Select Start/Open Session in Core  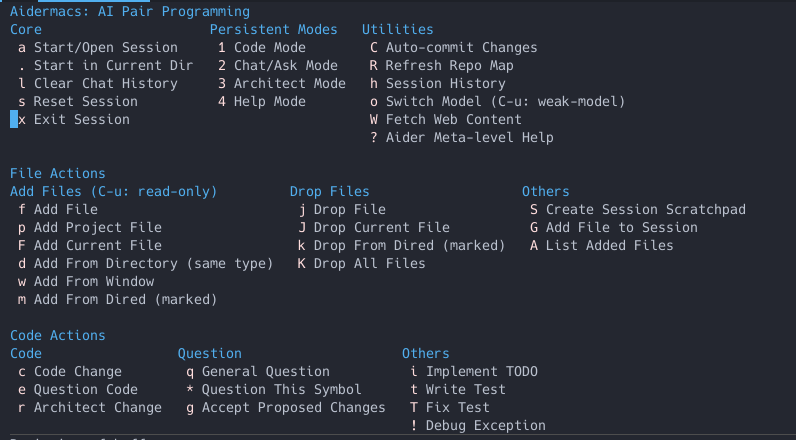tap(105, 47)
